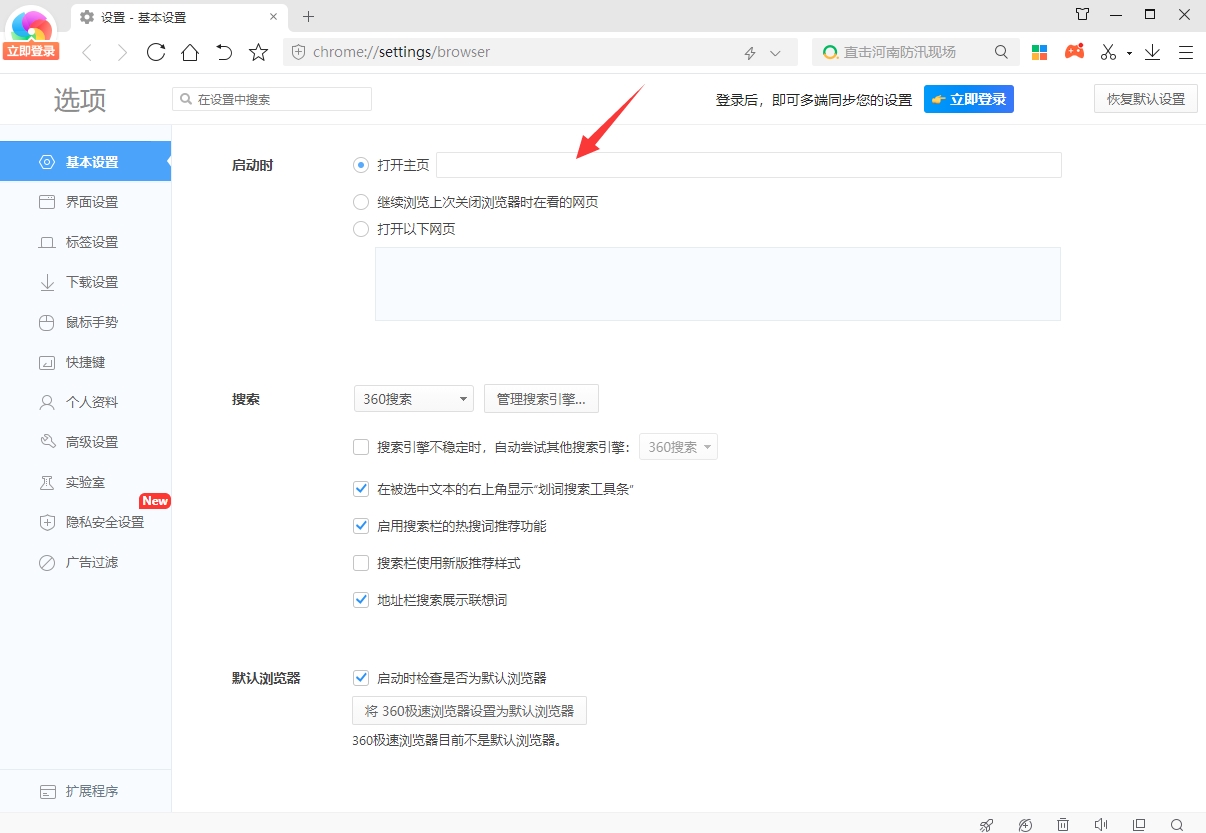
Task: Open the hamburger main menu
Action: coord(1186,52)
